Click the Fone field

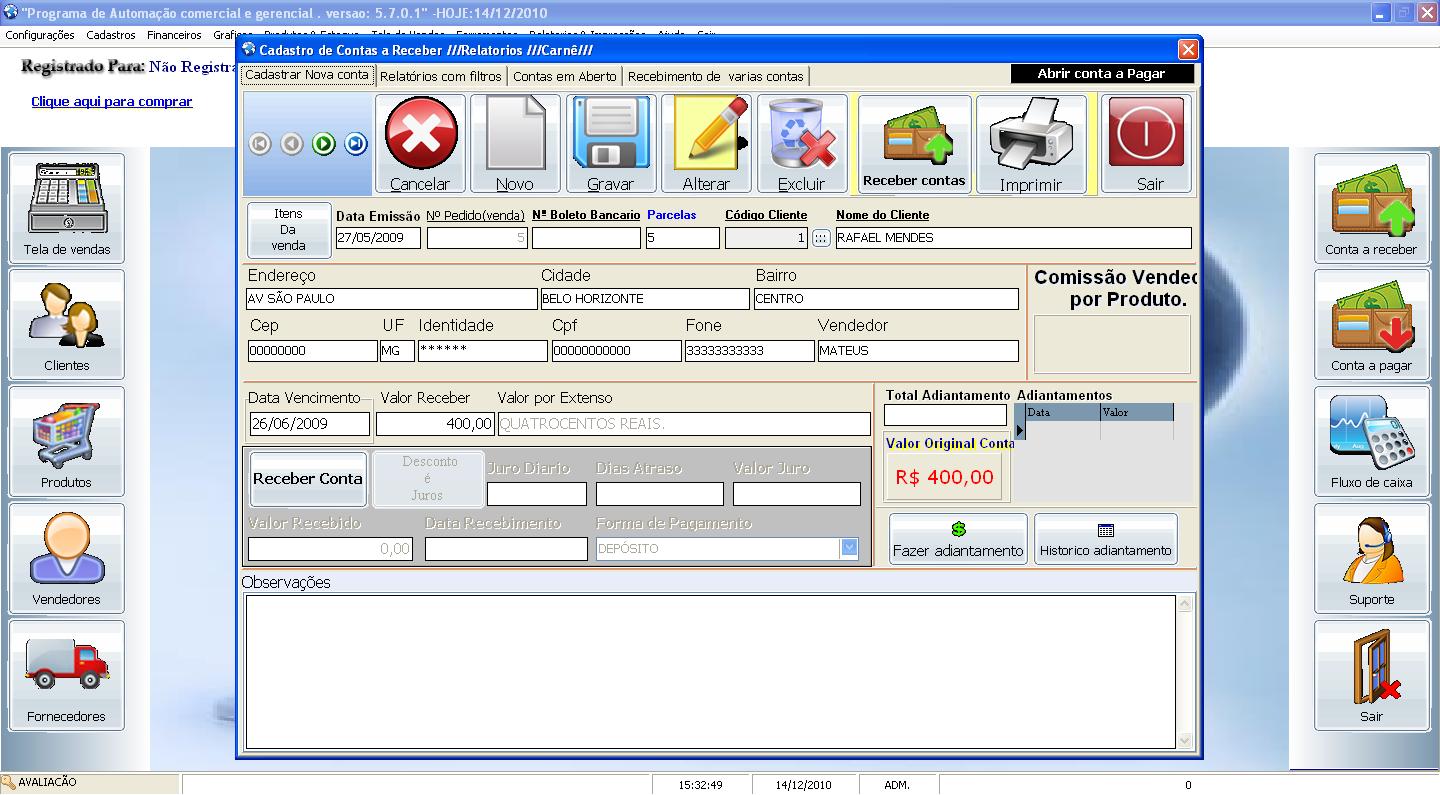[x=750, y=351]
